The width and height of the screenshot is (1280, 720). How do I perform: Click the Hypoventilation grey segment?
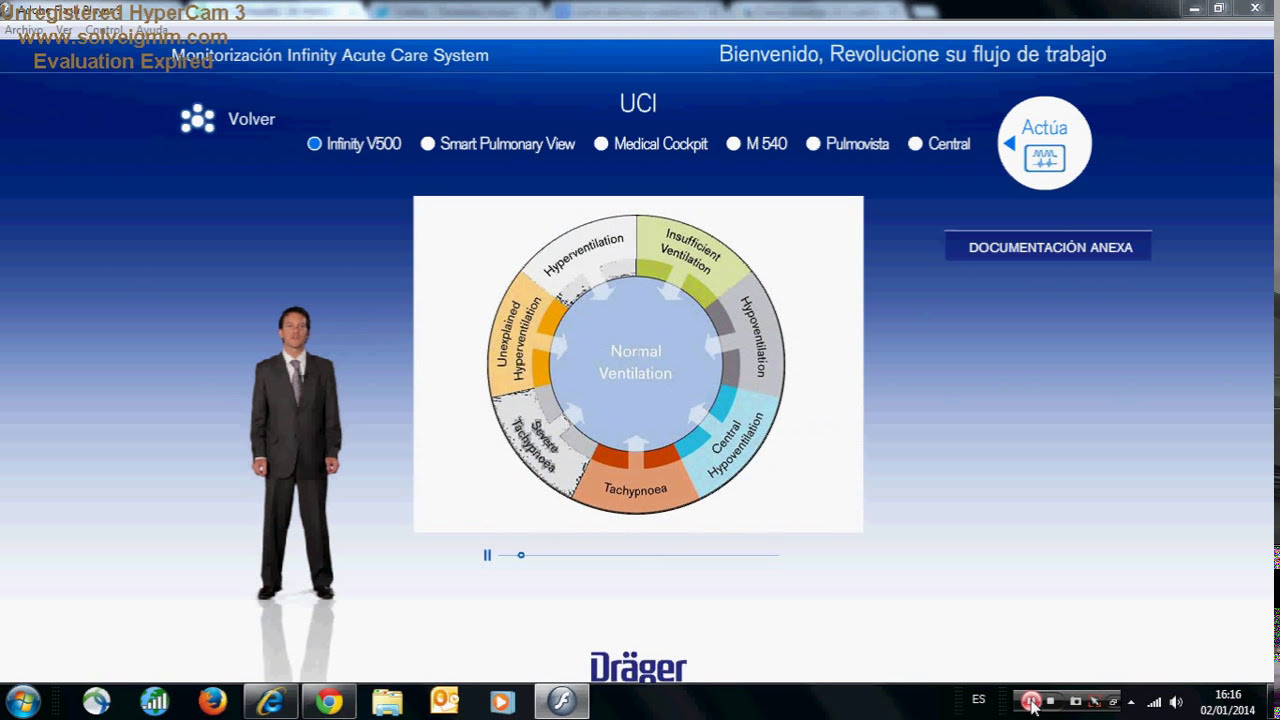pyautogui.click(x=755, y=337)
